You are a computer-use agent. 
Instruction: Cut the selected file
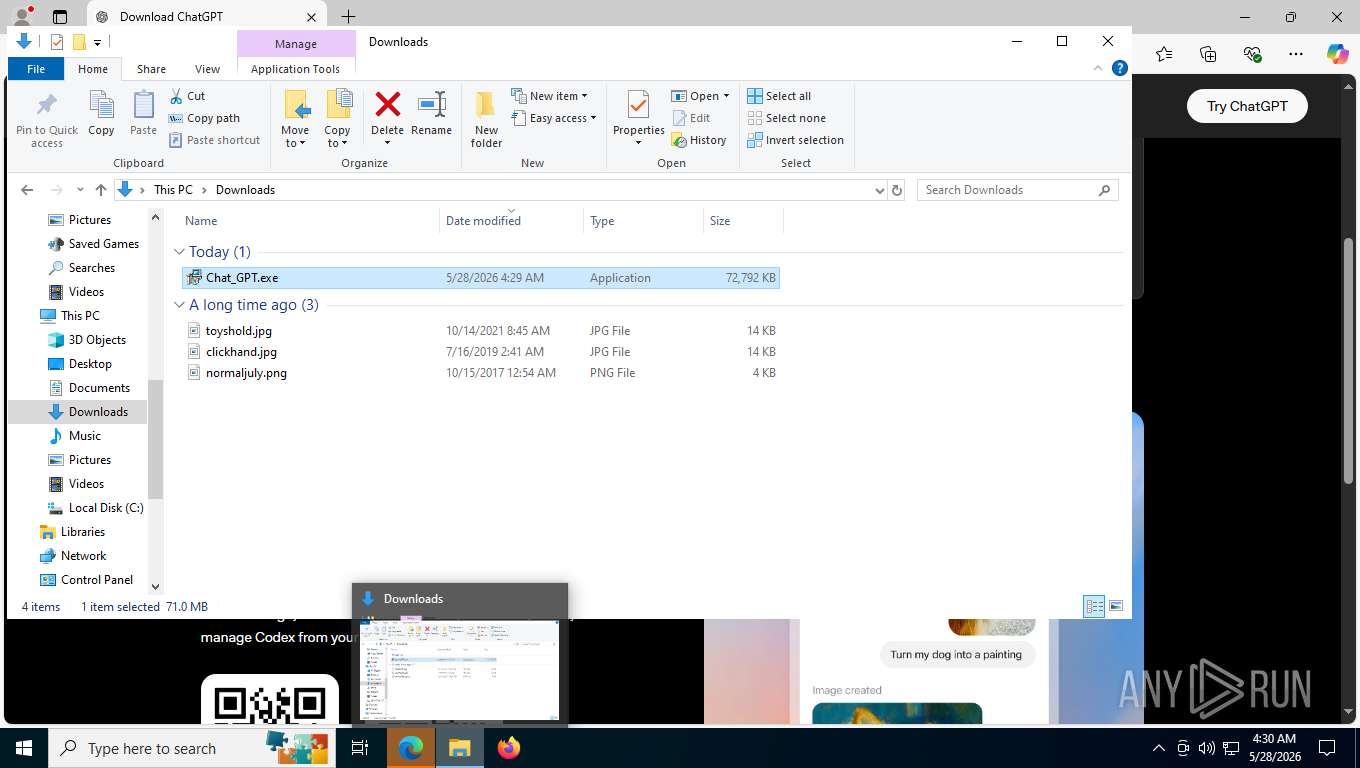click(x=186, y=96)
